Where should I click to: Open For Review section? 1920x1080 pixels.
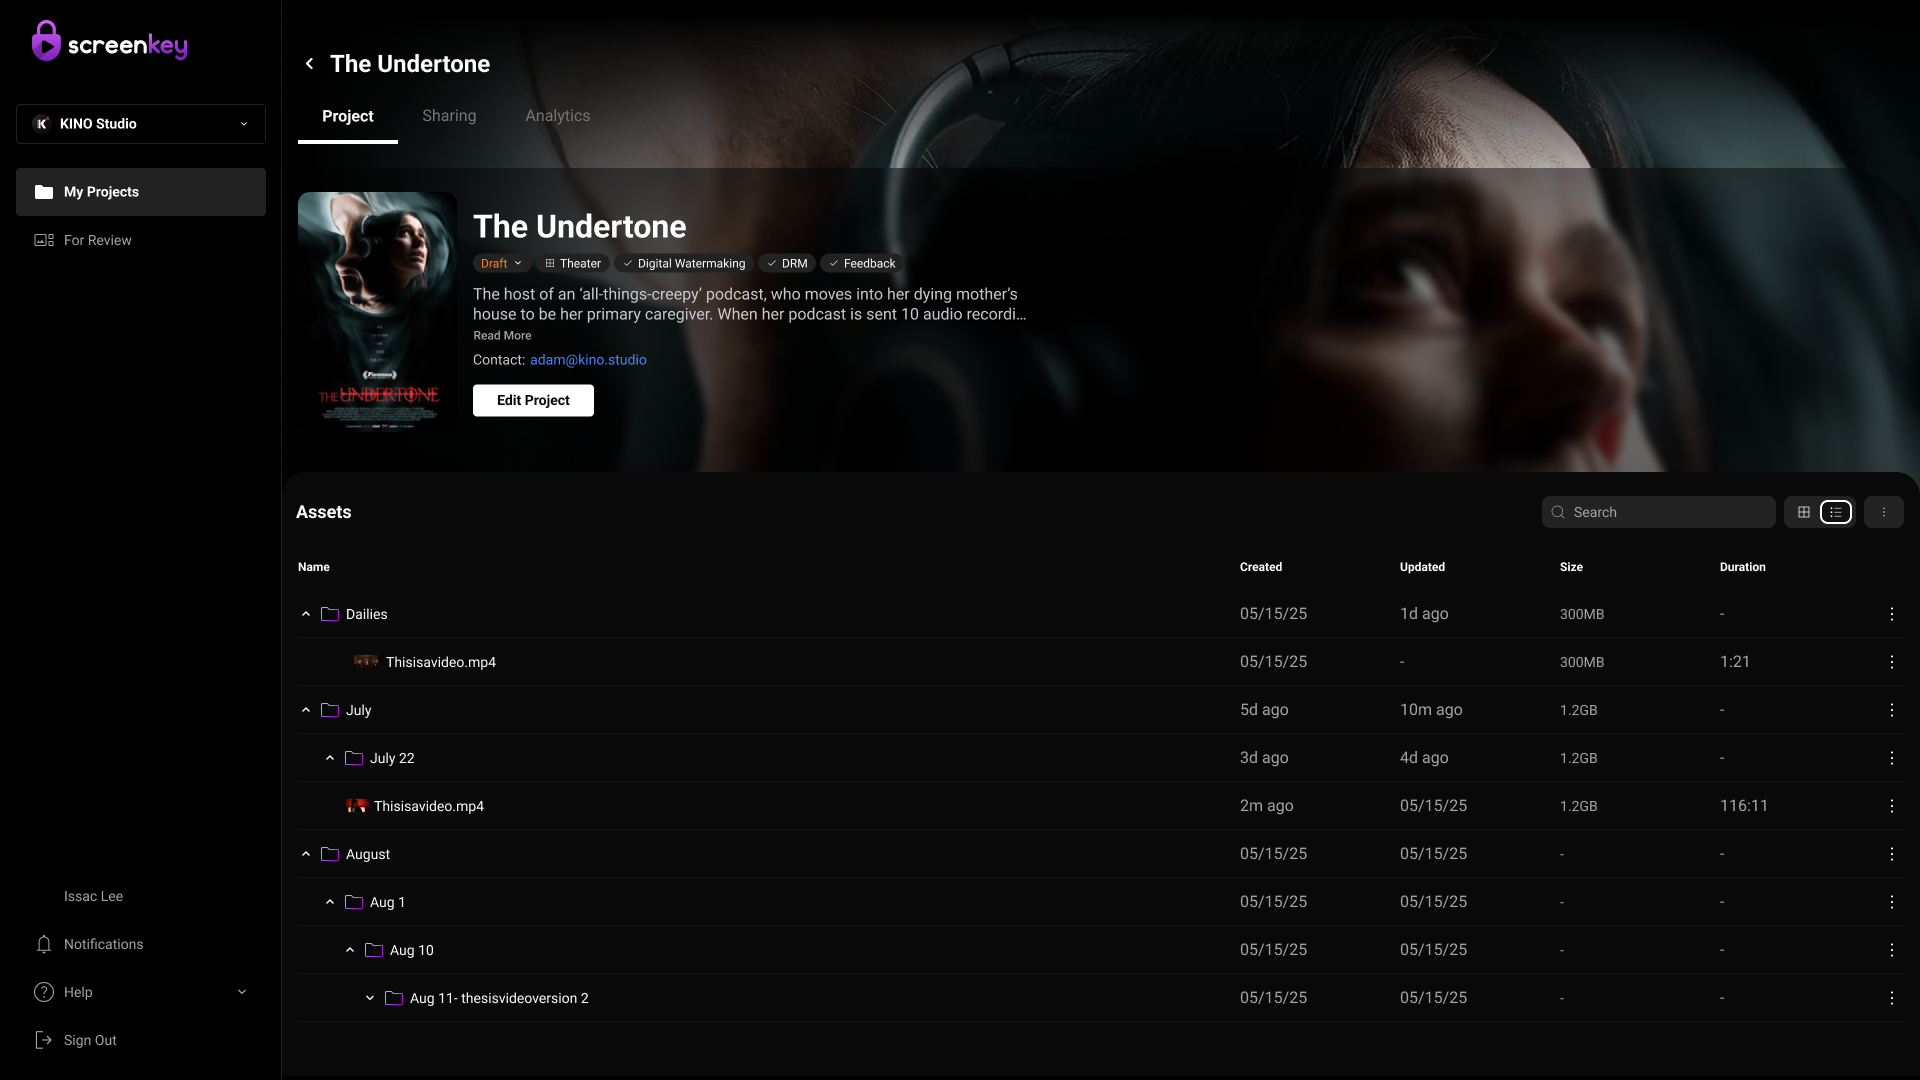pos(97,240)
